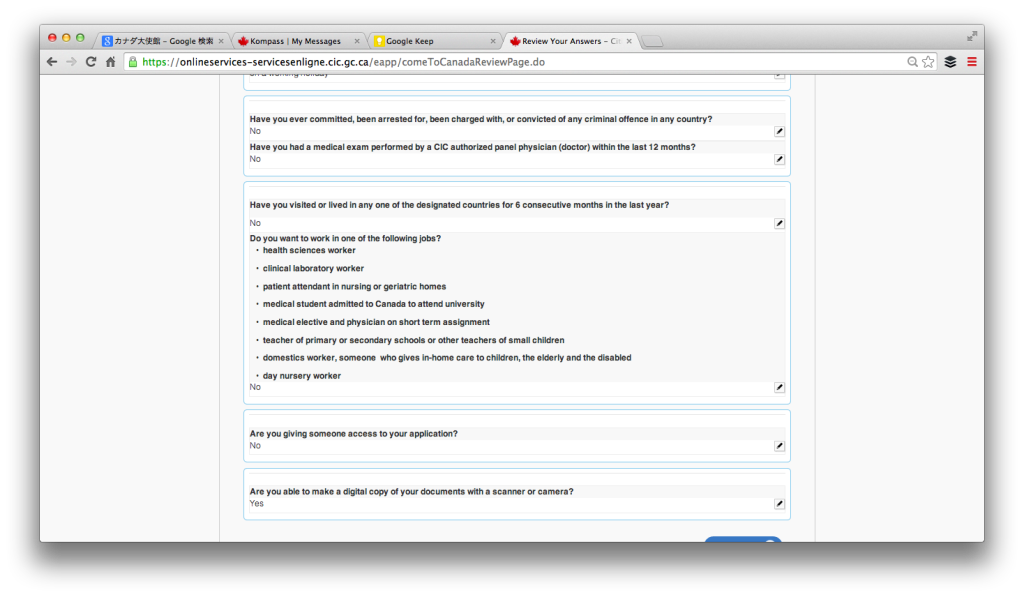Screen dimensions: 1024x597
Task: Edit the medical exam answer with its pencil icon
Action: click(x=779, y=159)
